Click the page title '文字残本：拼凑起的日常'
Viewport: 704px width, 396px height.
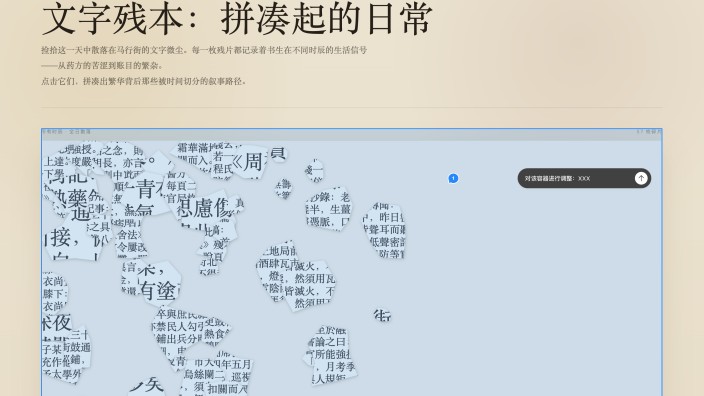pyautogui.click(x=237, y=19)
